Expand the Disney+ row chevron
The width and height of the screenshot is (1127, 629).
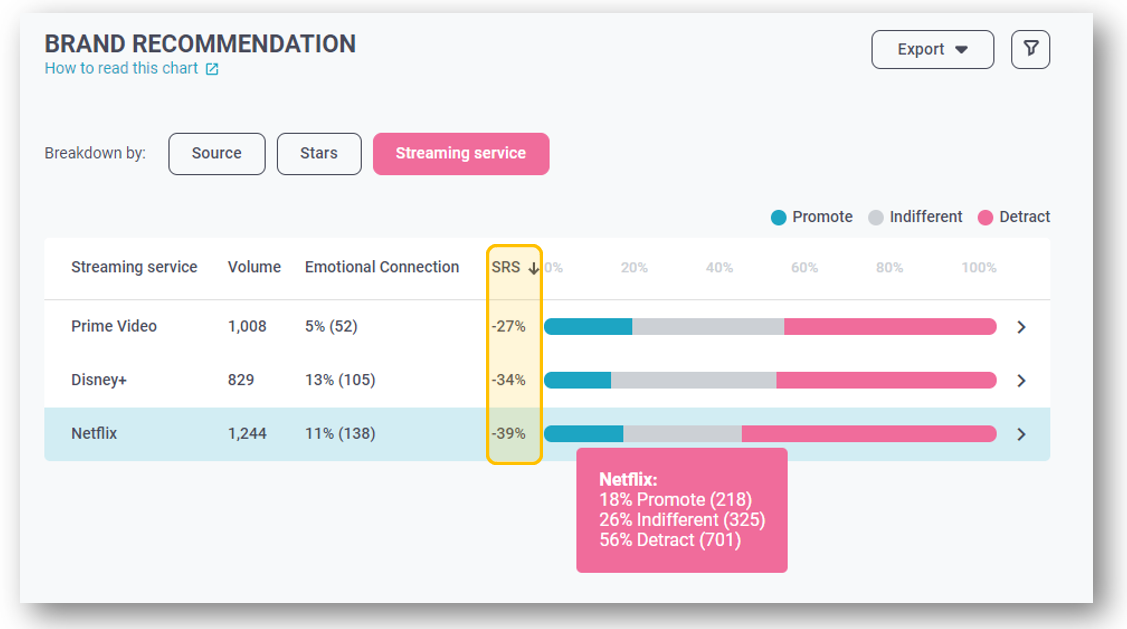click(1021, 381)
